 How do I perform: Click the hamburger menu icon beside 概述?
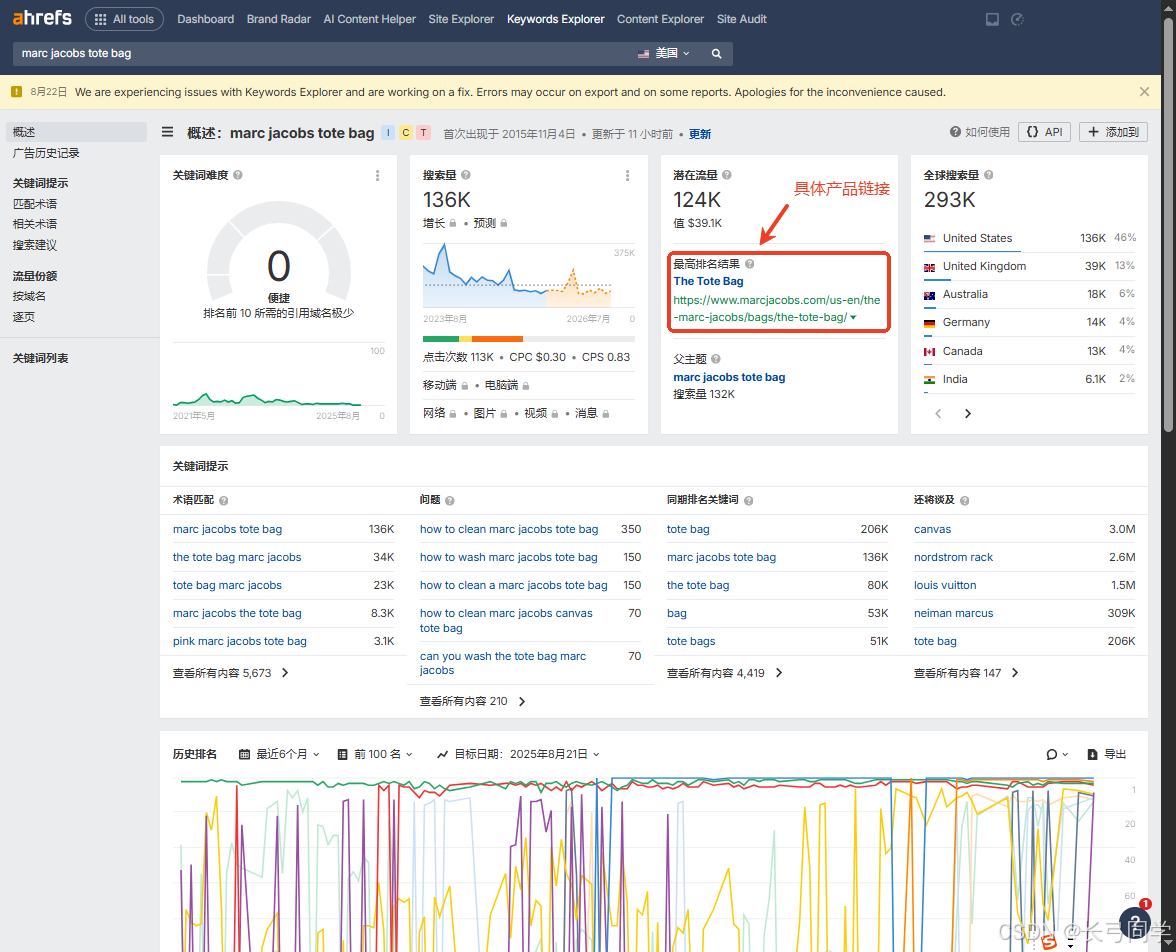(167, 132)
